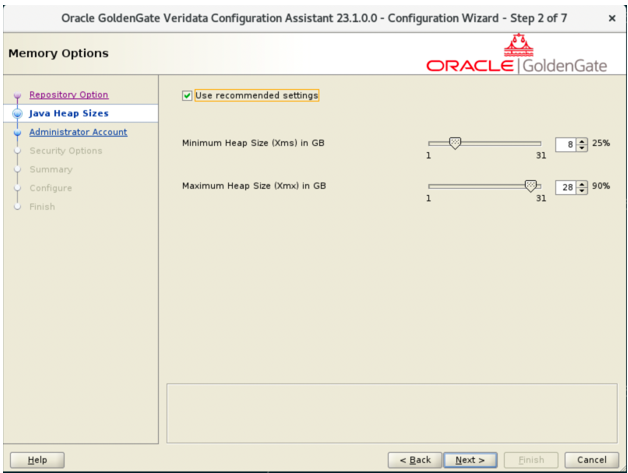Click the 25% minimum heap percentage text
628x473 pixels.
(x=601, y=143)
